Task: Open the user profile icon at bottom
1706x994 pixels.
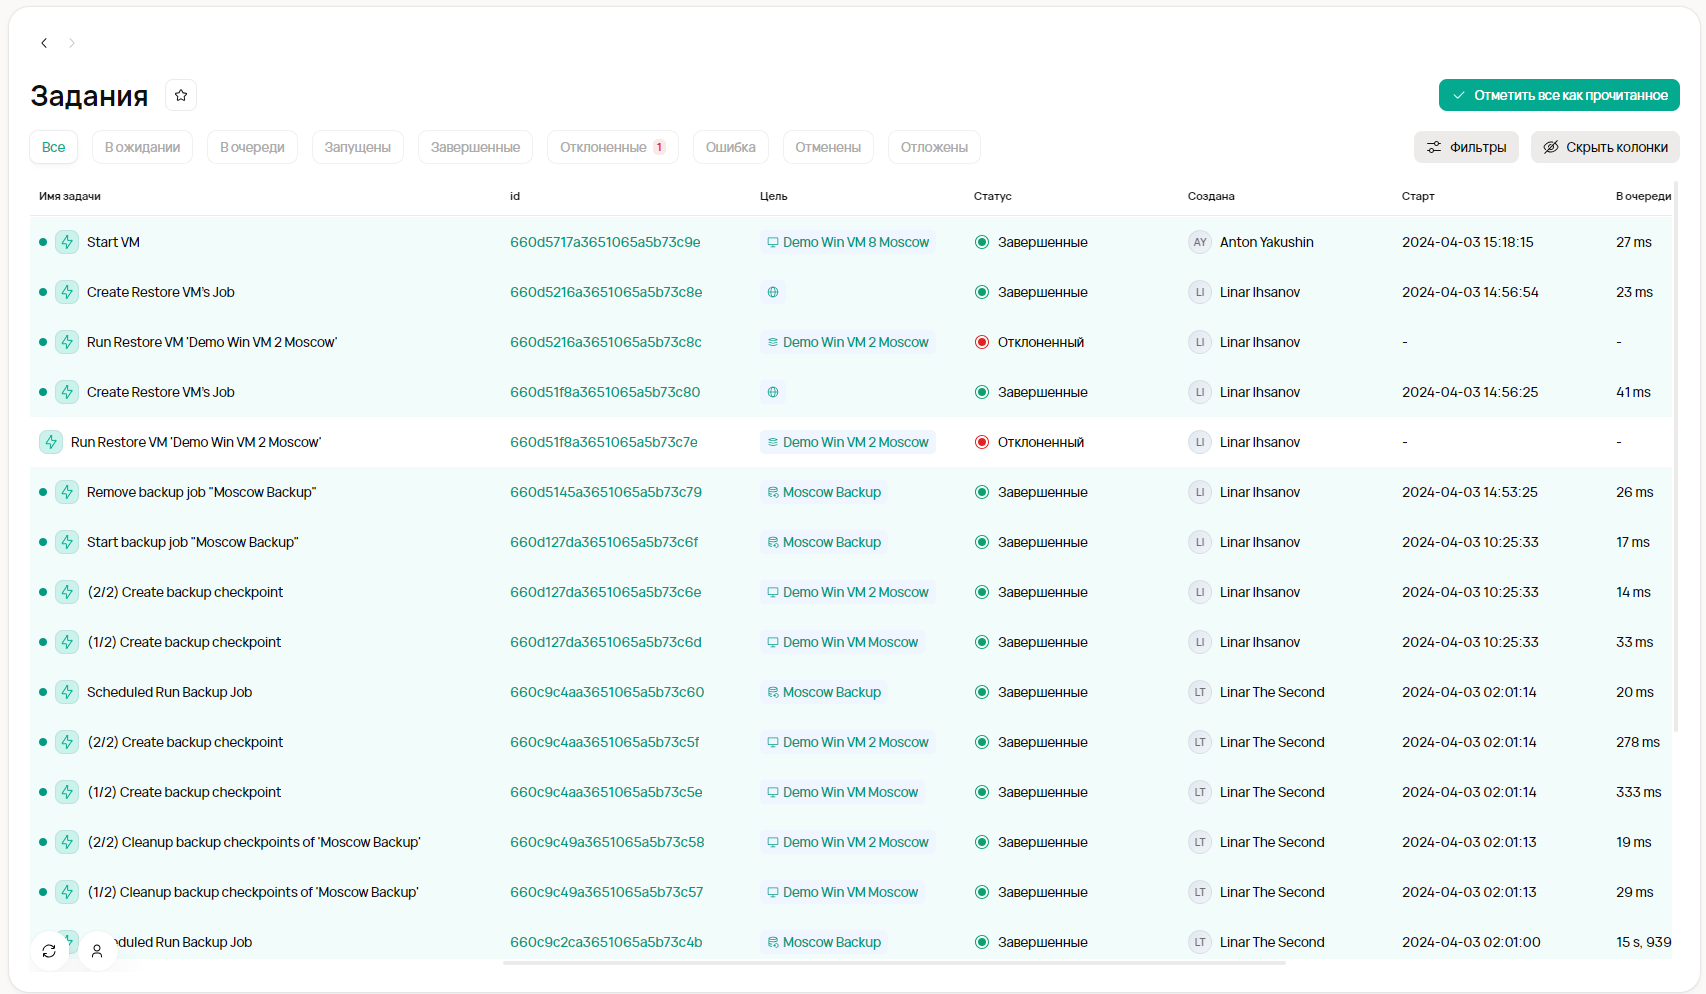Action: tap(97, 951)
